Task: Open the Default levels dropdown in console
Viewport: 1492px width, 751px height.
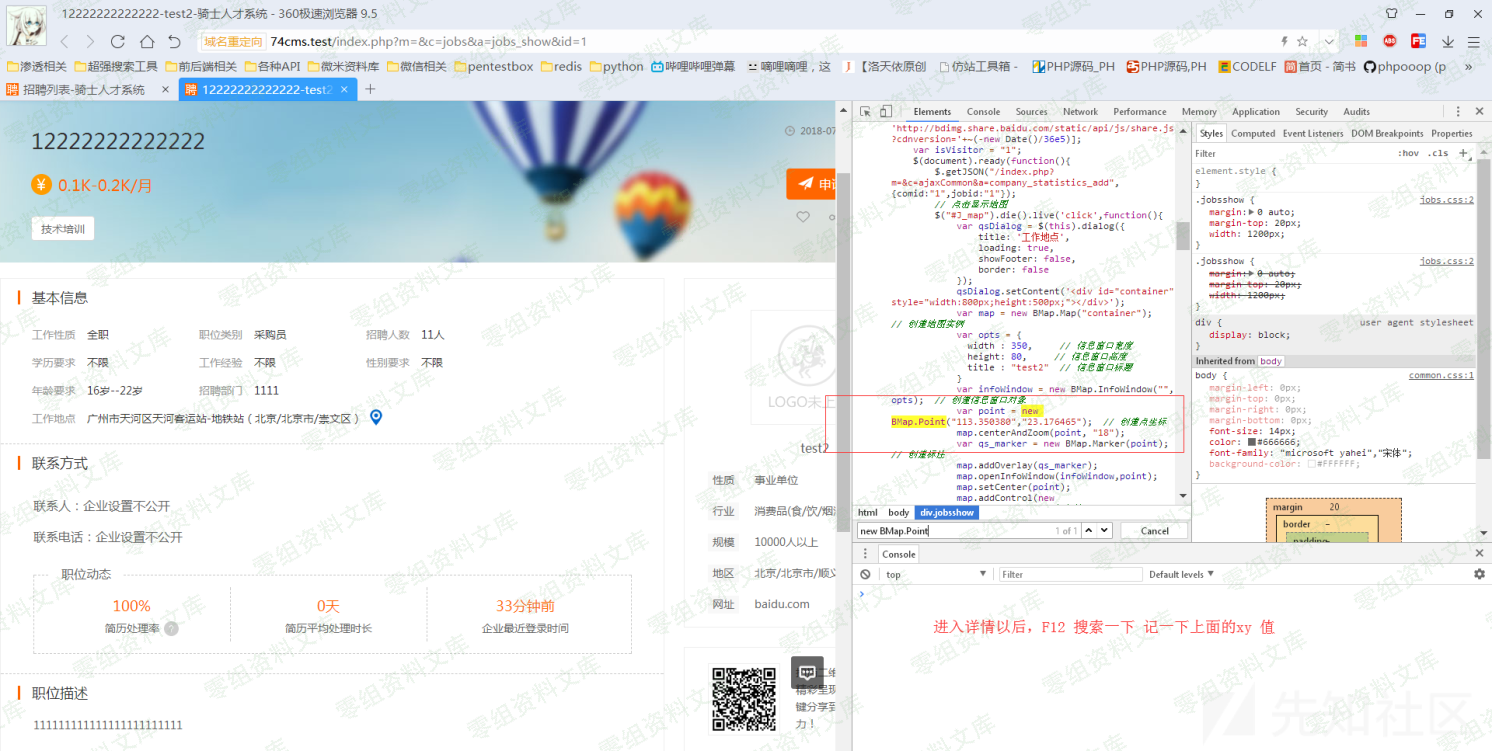Action: [x=1181, y=575]
